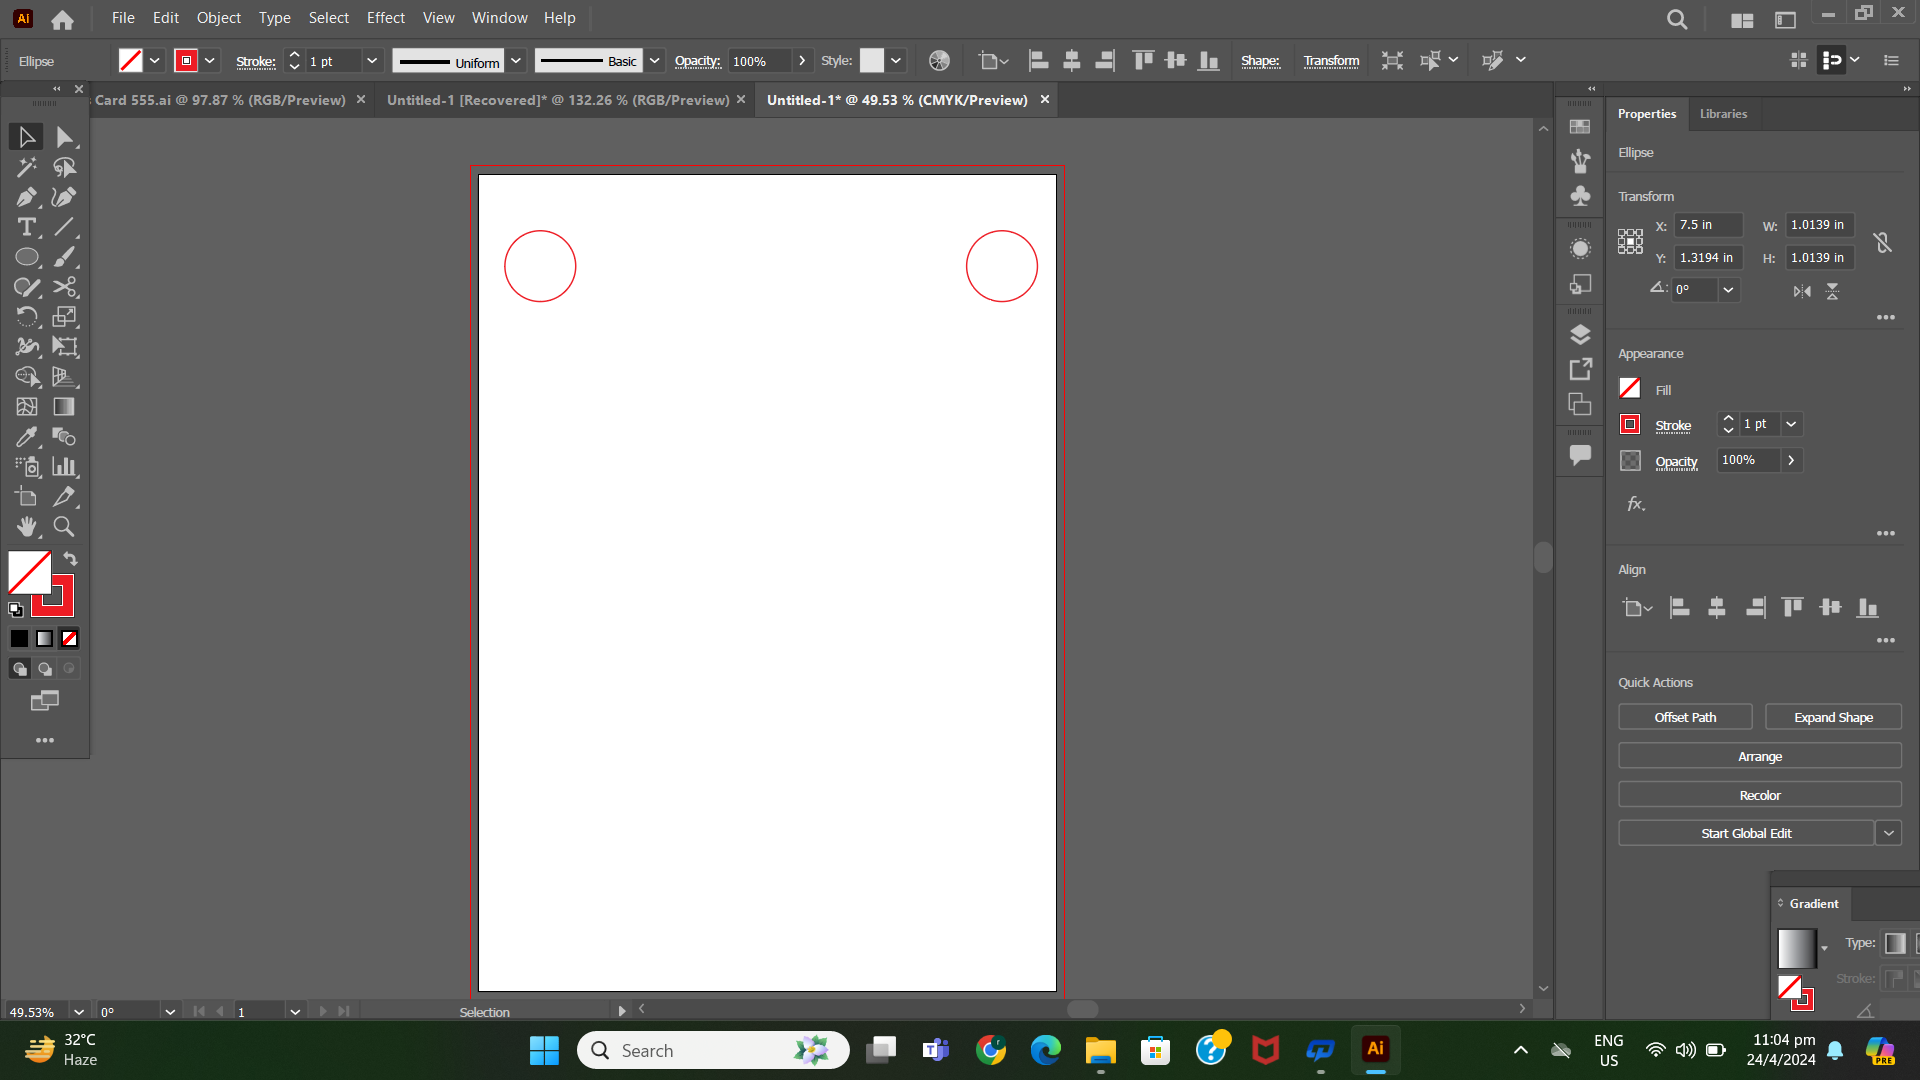
Task: Choose Linear Gradient type button
Action: (1895, 943)
